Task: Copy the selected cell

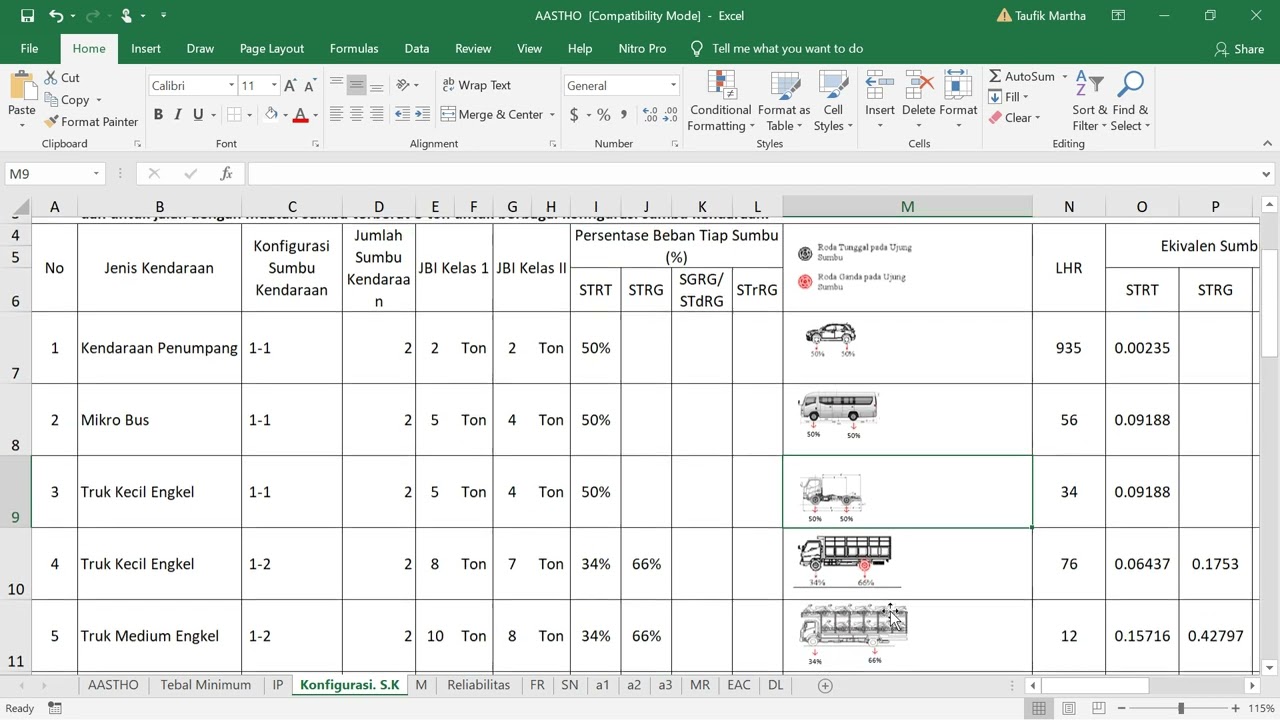Action: pyautogui.click(x=66, y=99)
